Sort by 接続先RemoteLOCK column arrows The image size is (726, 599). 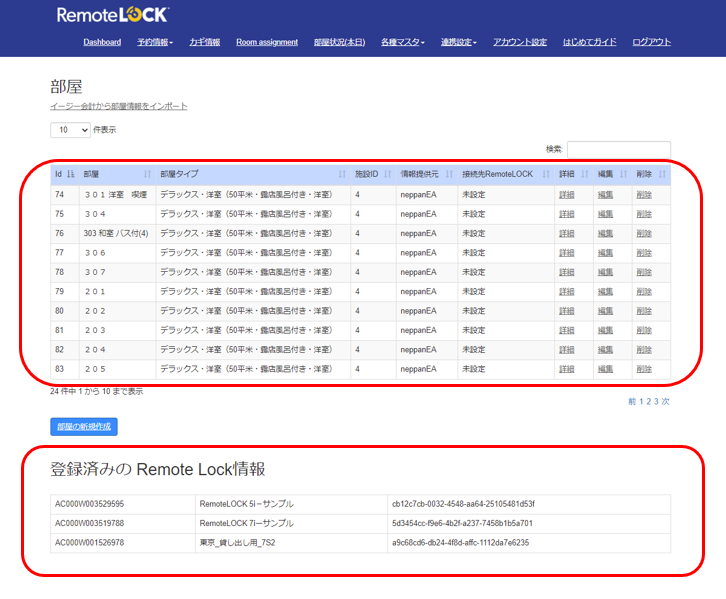546,174
